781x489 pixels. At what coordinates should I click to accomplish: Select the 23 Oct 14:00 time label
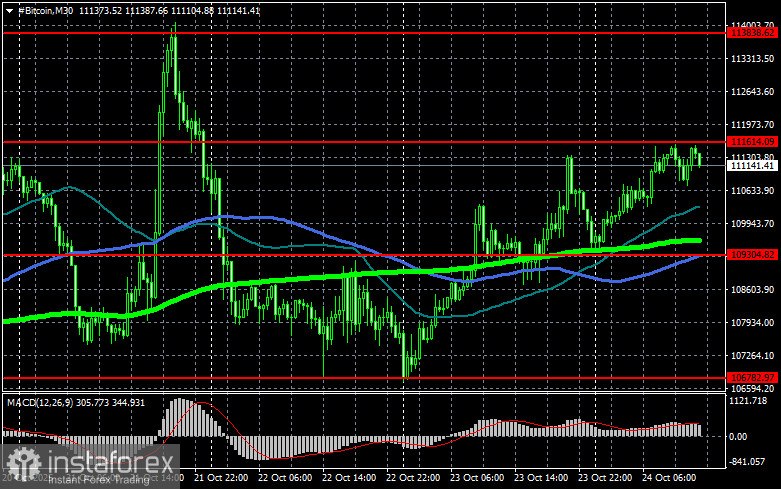pos(541,478)
